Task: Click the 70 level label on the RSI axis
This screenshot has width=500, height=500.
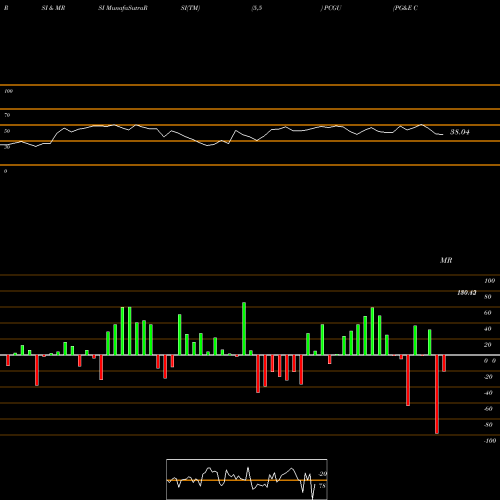Action: [7, 115]
